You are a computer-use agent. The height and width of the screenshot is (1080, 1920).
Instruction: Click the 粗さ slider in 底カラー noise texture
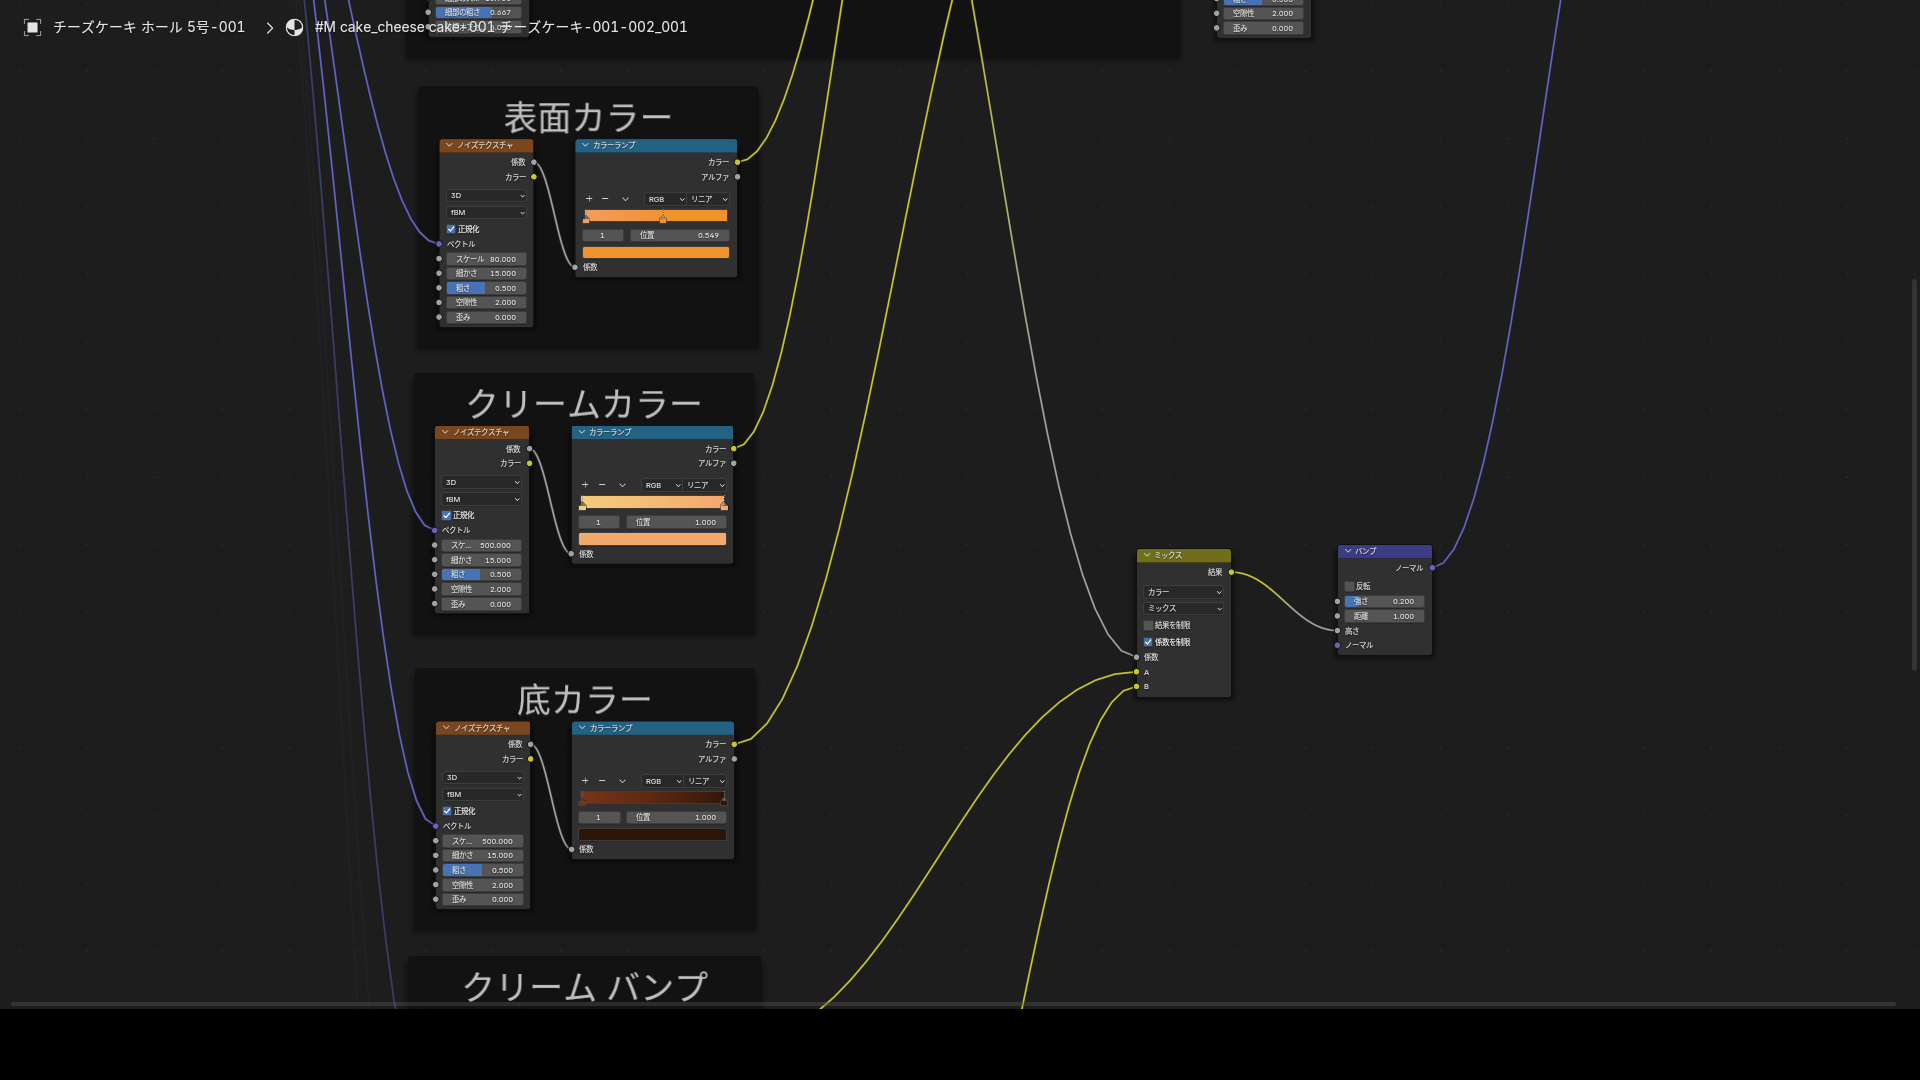483,870
